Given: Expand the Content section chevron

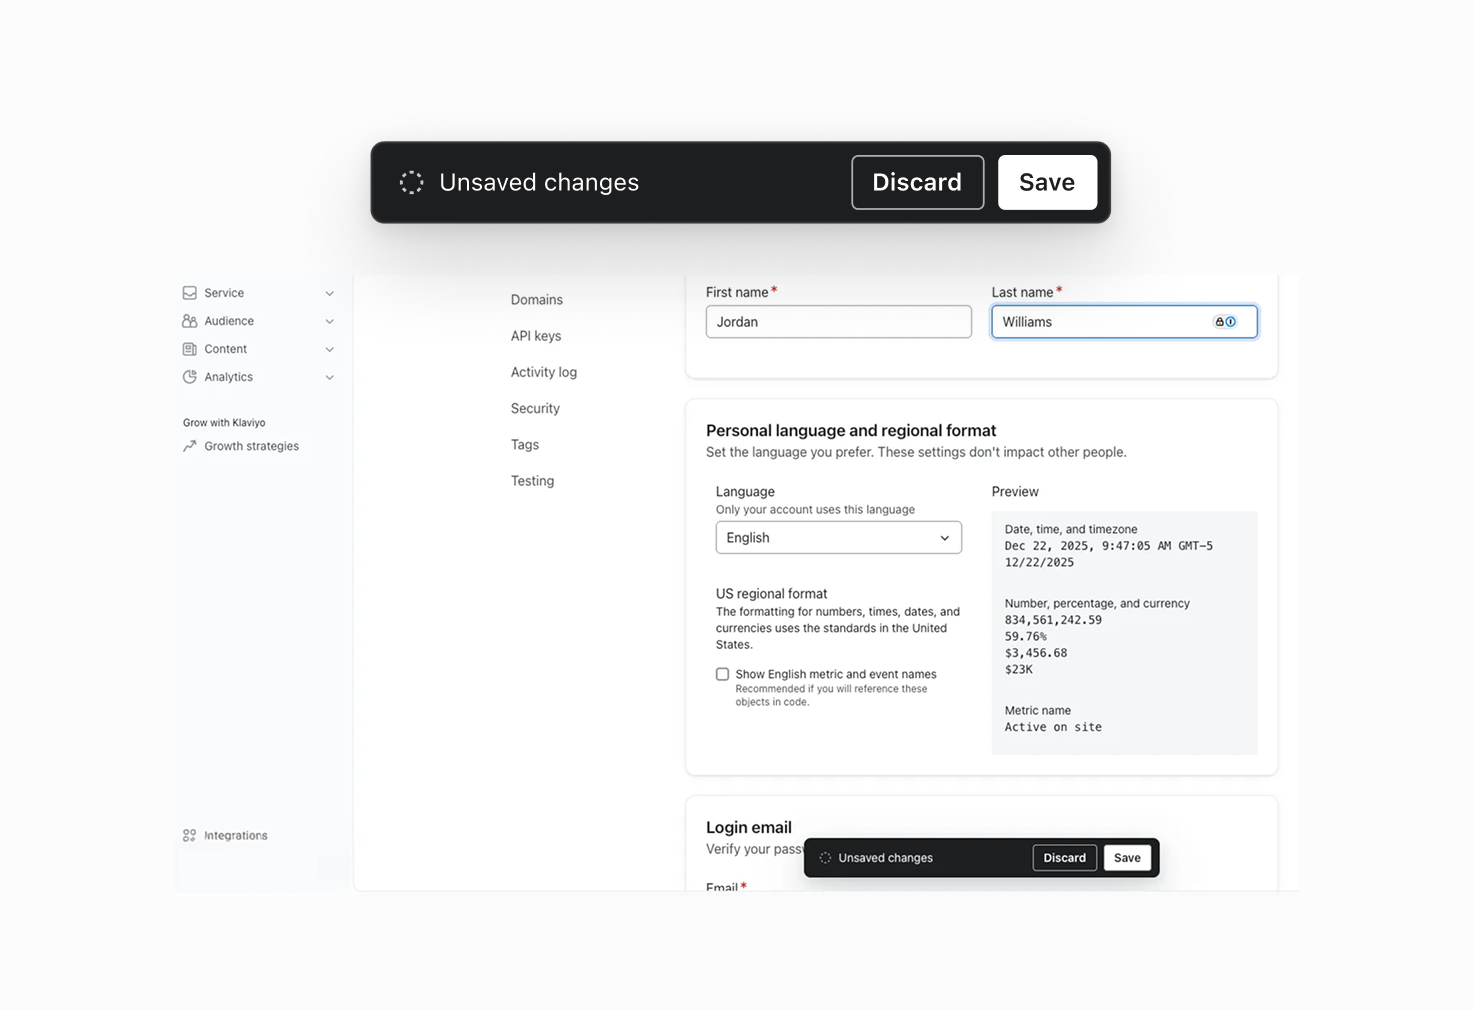Looking at the screenshot, I should pyautogui.click(x=330, y=349).
